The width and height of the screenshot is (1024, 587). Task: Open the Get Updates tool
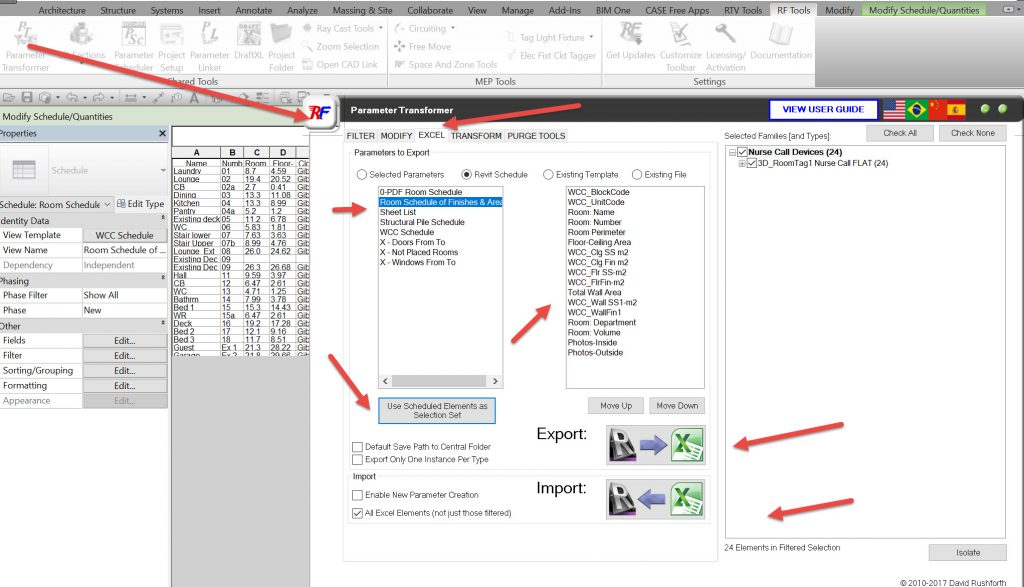[x=630, y=36]
